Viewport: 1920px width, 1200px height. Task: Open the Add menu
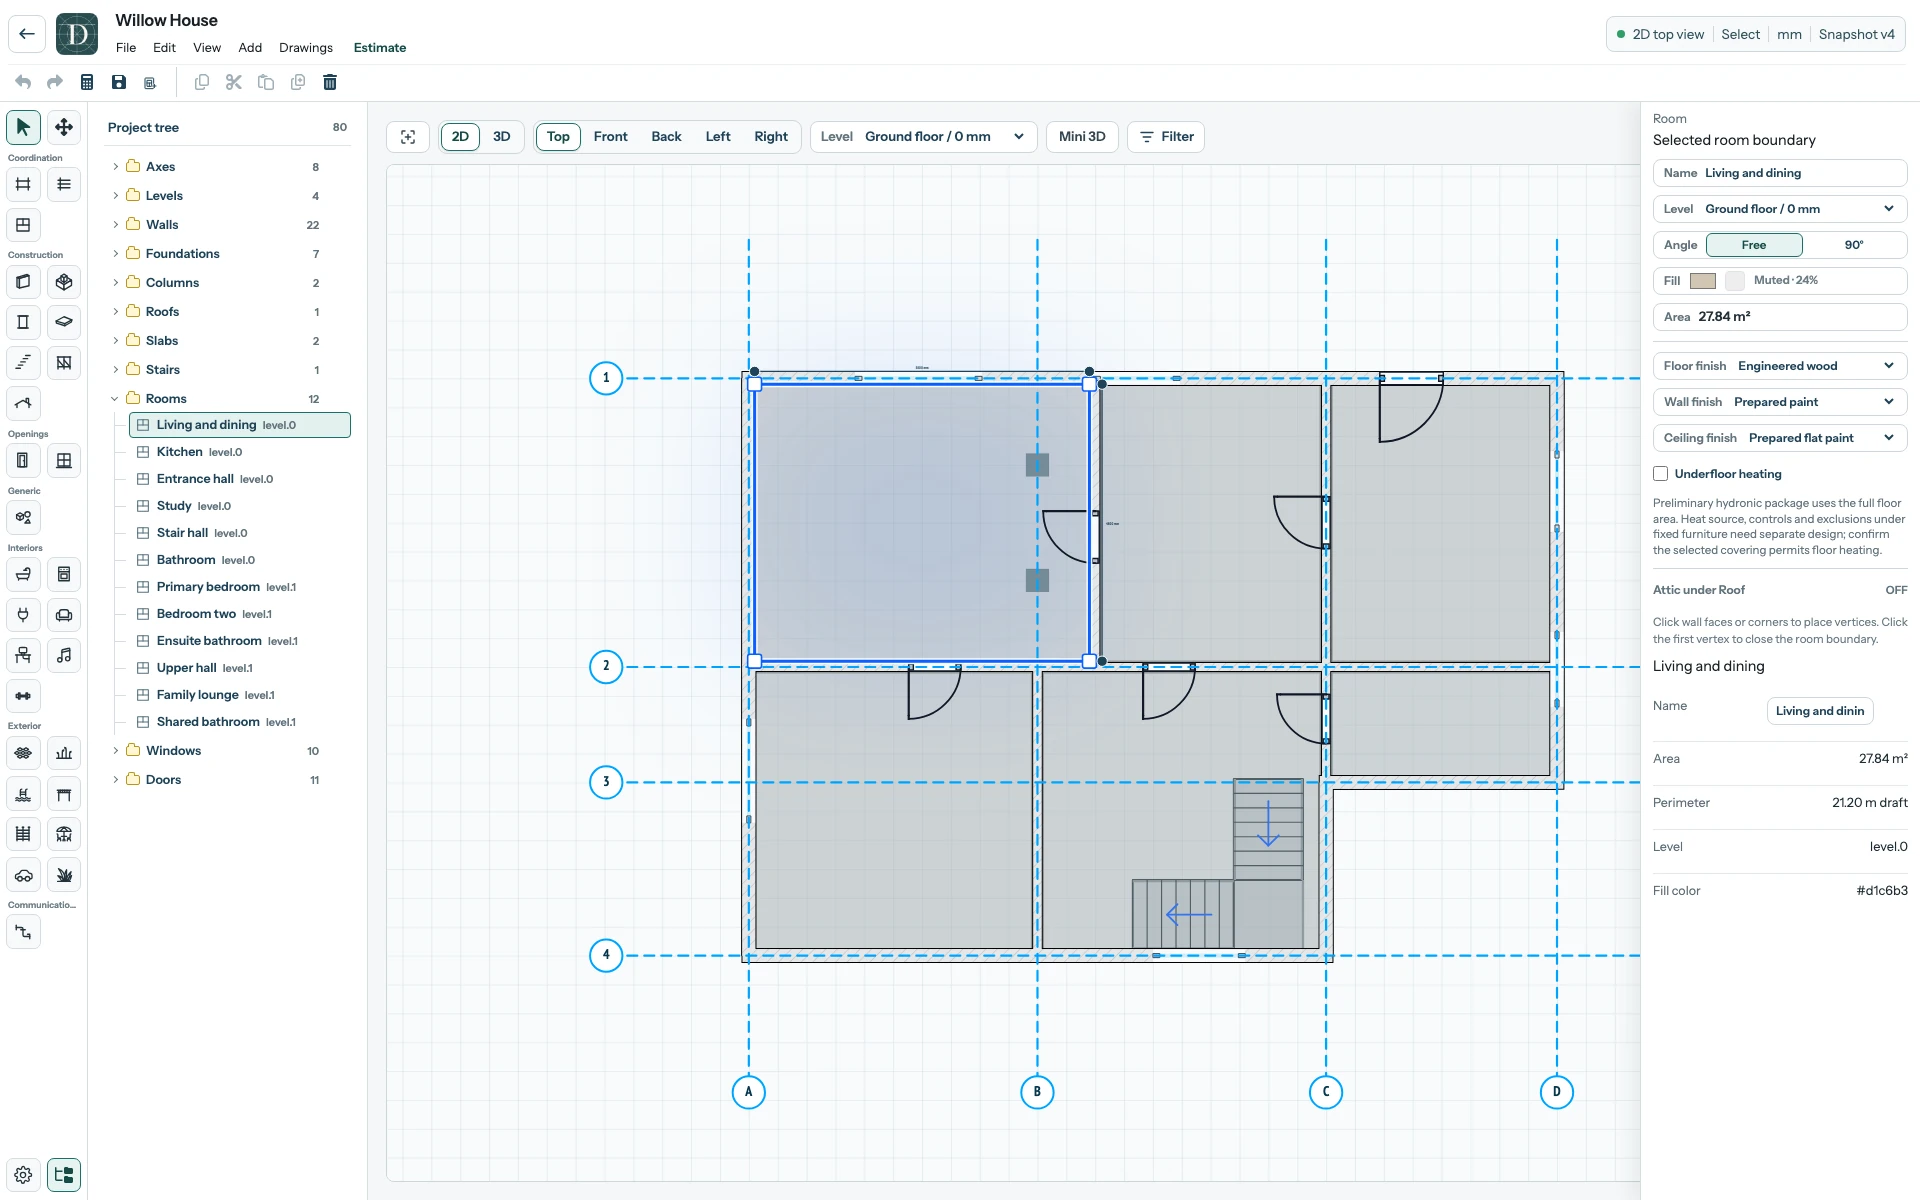click(250, 48)
